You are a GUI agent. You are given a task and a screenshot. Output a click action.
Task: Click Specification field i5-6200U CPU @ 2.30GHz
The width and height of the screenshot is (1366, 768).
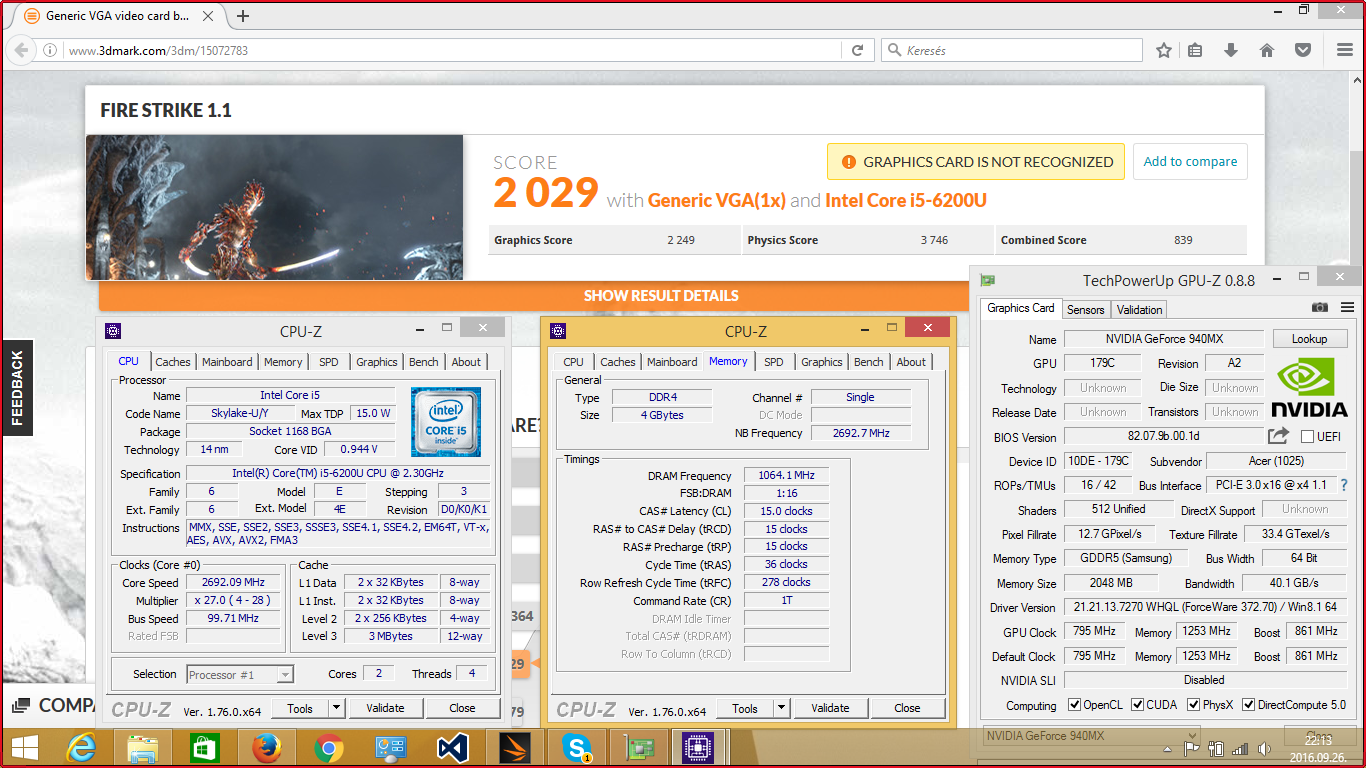pos(338,473)
